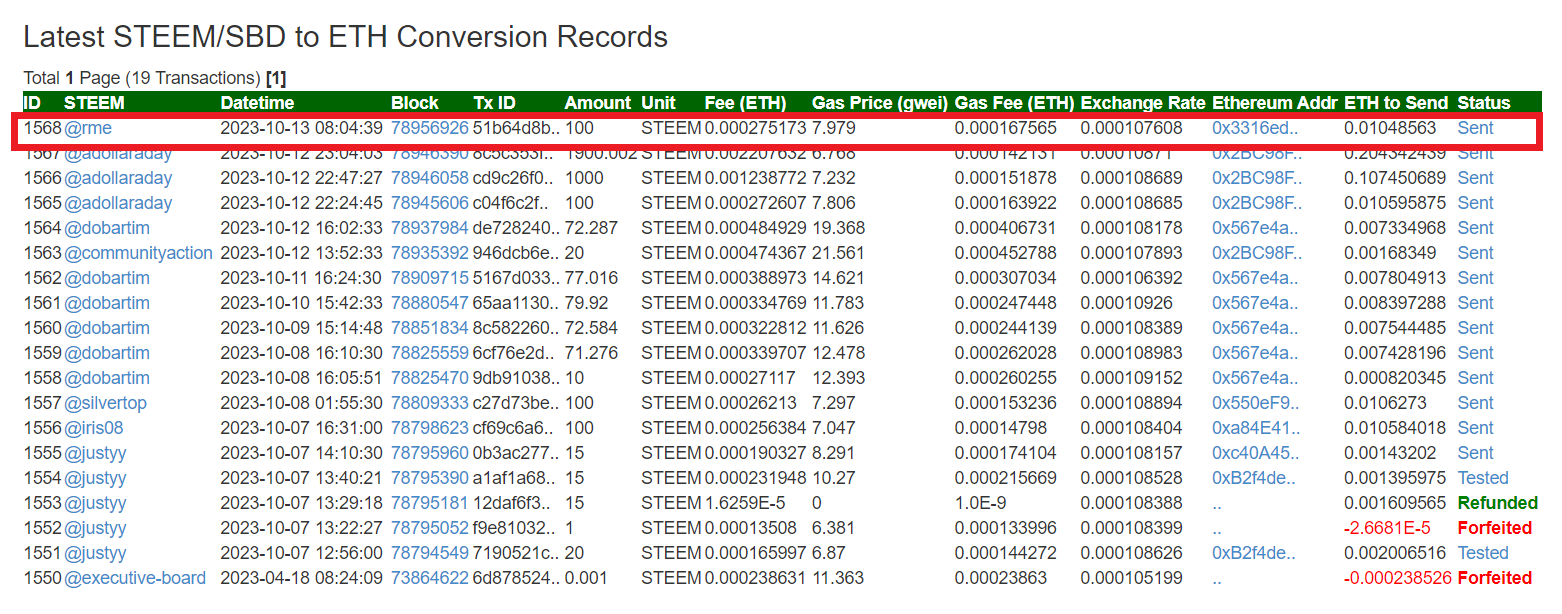Image resolution: width=1562 pixels, height=614 pixels.
Task: Click Tested status in row 1551
Action: [1483, 553]
